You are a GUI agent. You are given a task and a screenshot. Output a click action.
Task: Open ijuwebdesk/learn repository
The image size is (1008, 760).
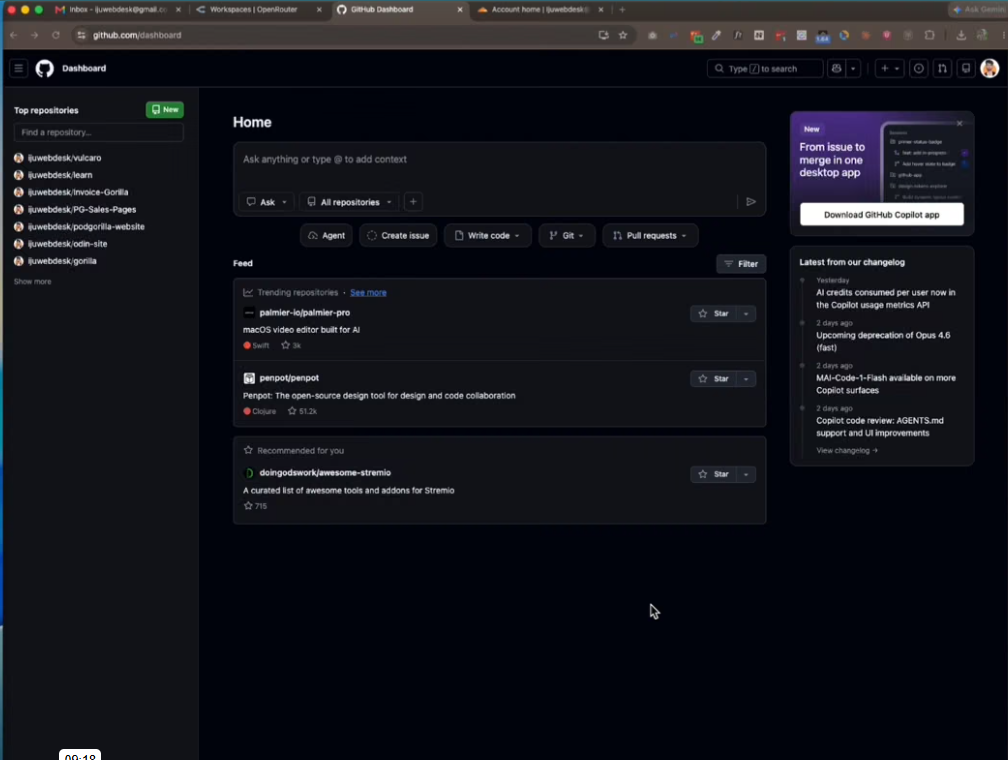click(60, 175)
